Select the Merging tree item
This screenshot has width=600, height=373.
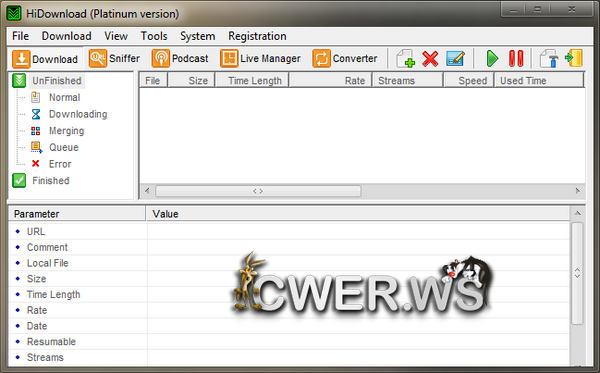click(x=66, y=131)
